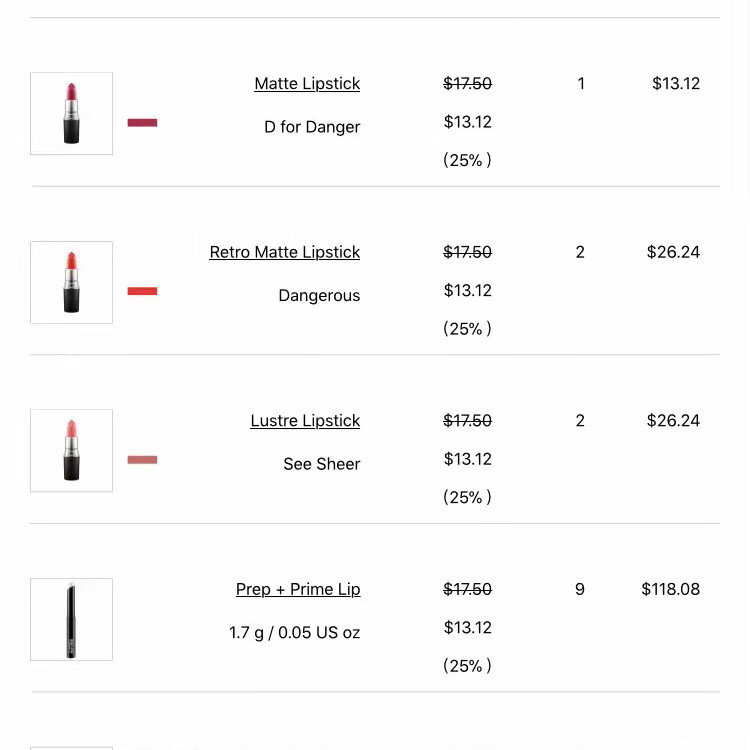Open the Retro Matte Lipstick link

pyautogui.click(x=285, y=252)
